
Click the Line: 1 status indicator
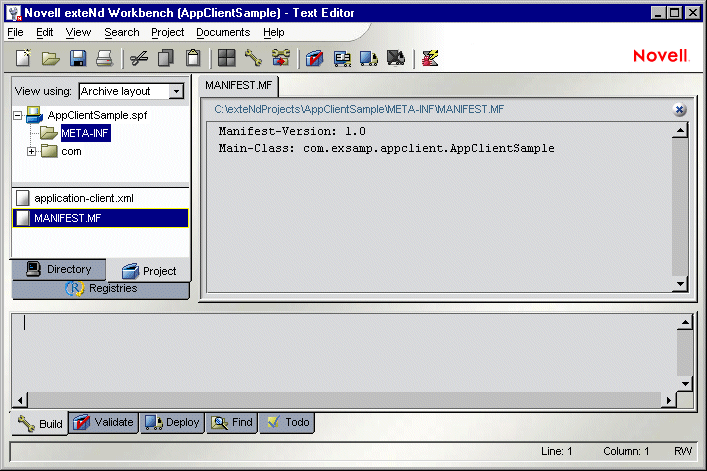pyautogui.click(x=556, y=451)
